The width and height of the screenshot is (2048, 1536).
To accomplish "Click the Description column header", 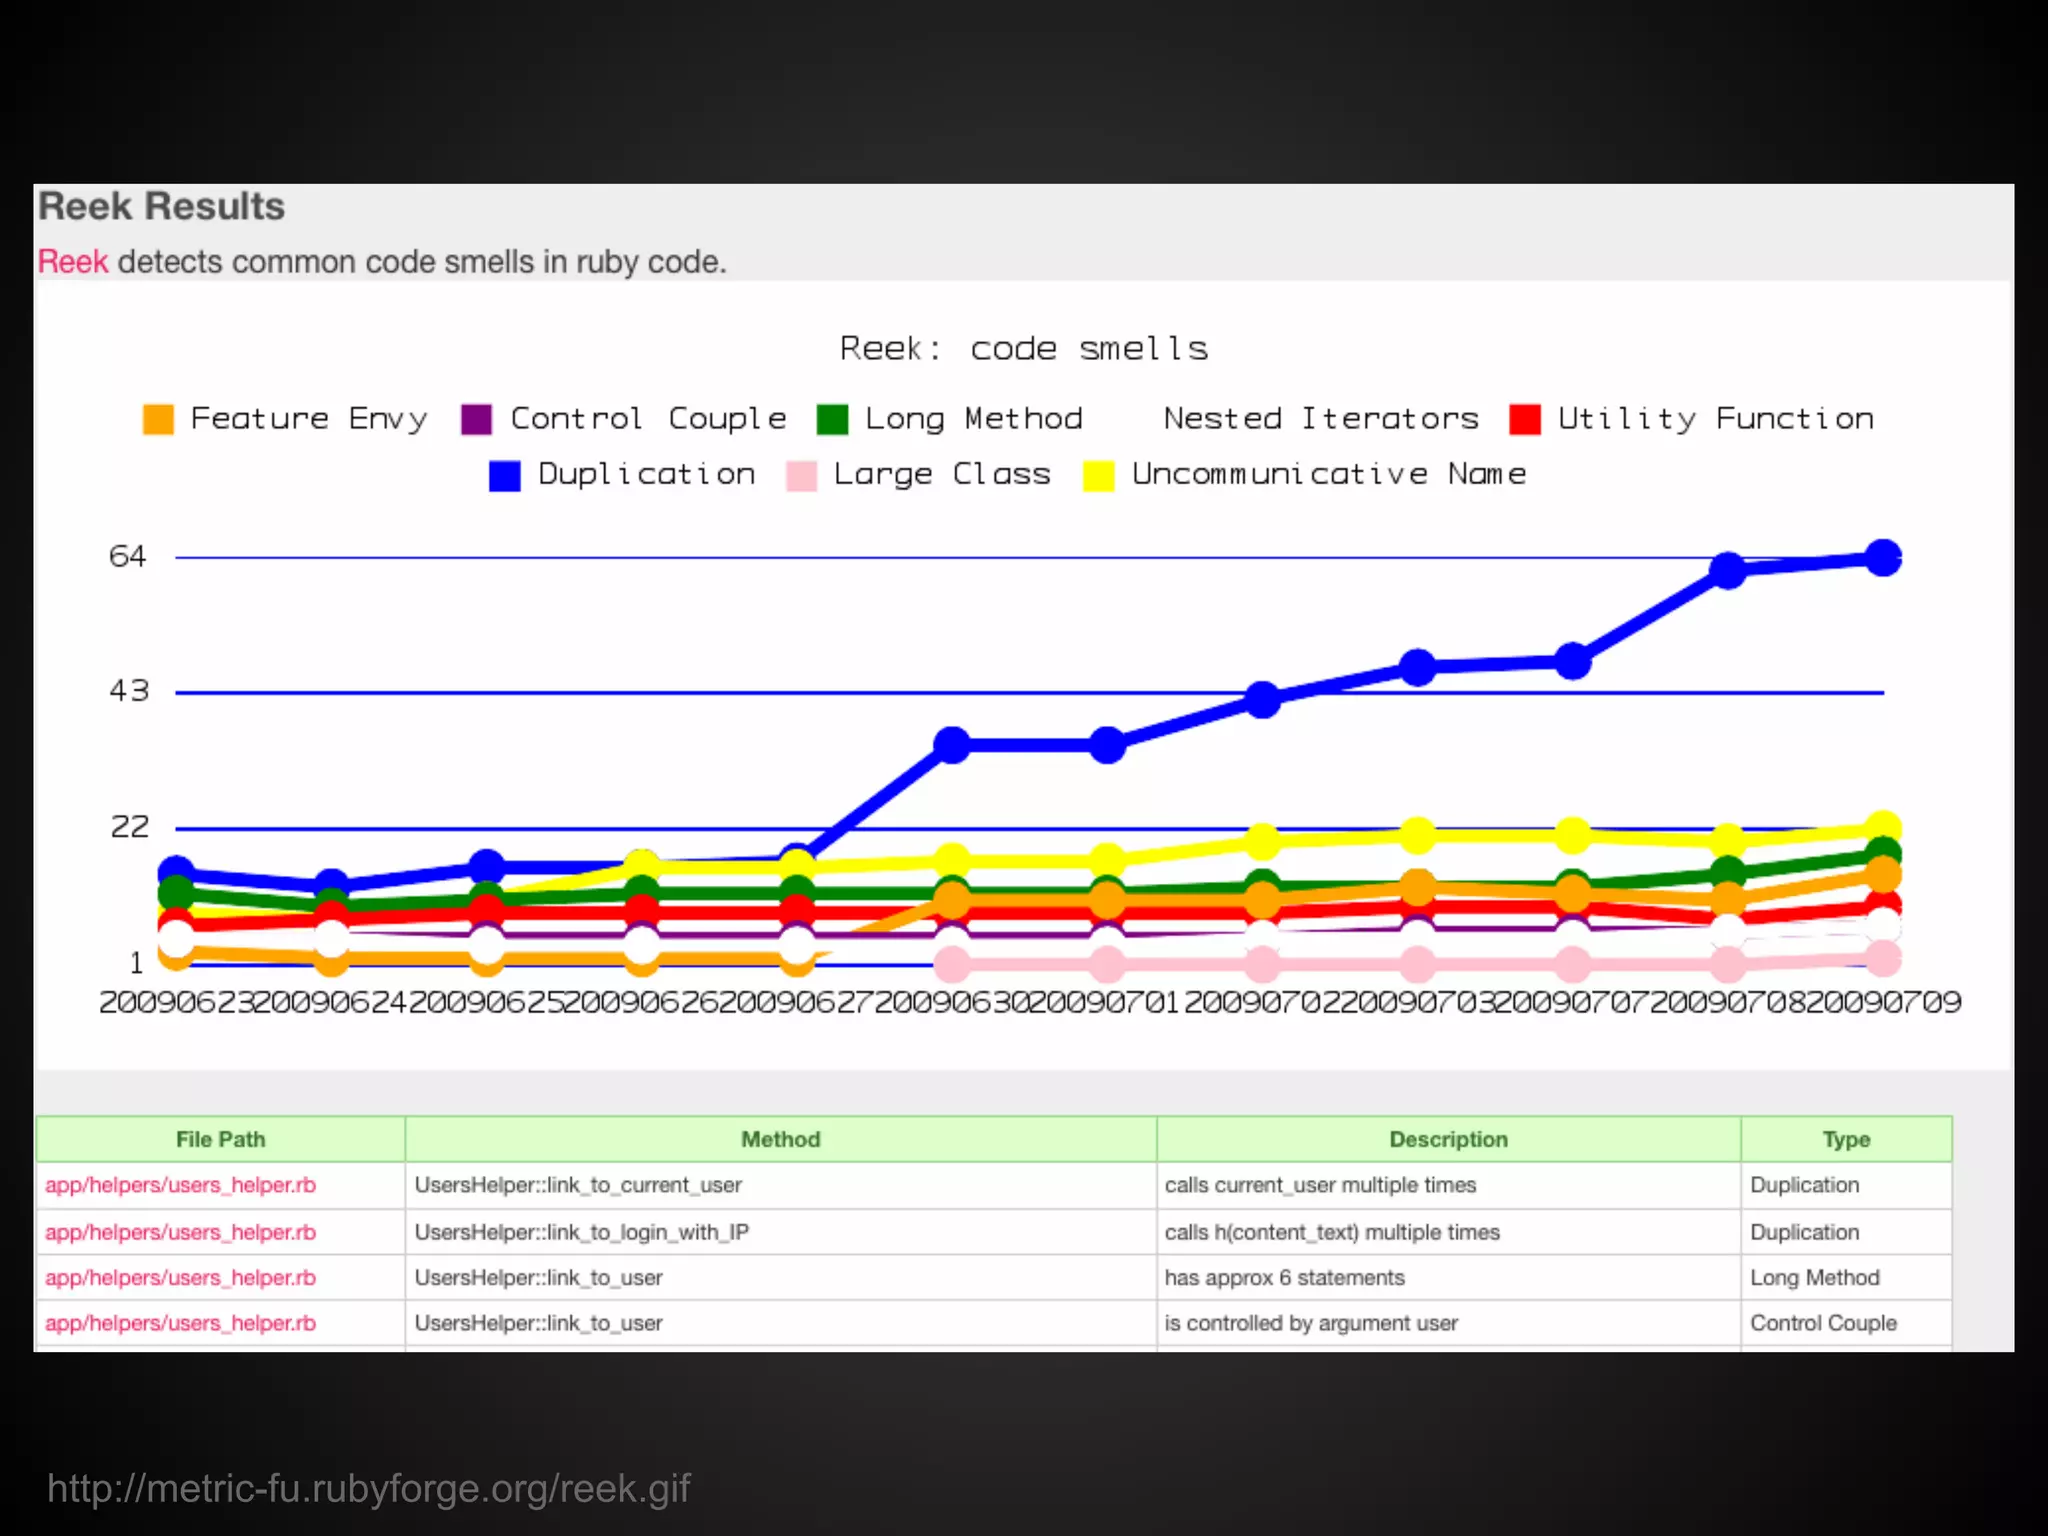I will pos(1448,1139).
